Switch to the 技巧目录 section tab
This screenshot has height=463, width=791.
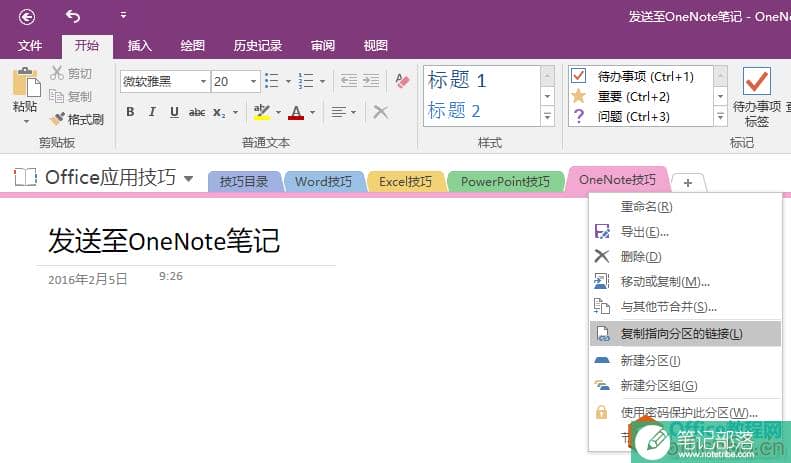pyautogui.click(x=244, y=182)
